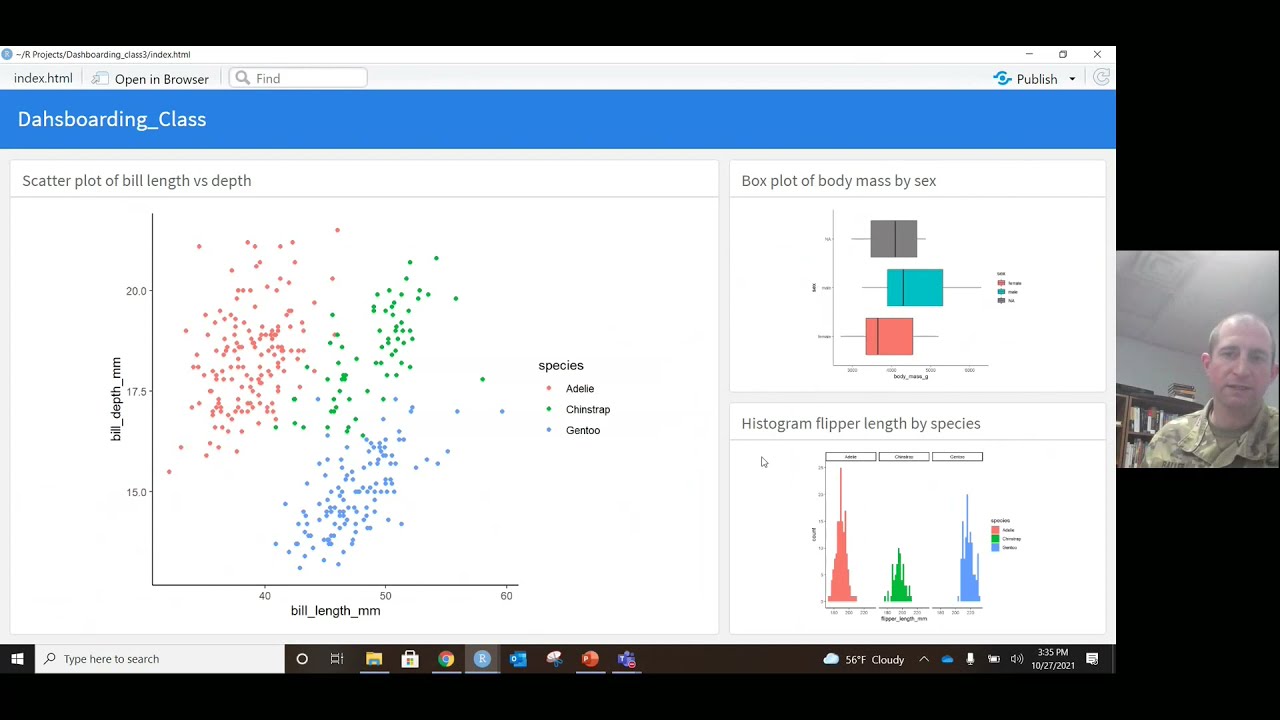Open Microsoft Teams from the taskbar
The width and height of the screenshot is (1280, 720).
(626, 659)
